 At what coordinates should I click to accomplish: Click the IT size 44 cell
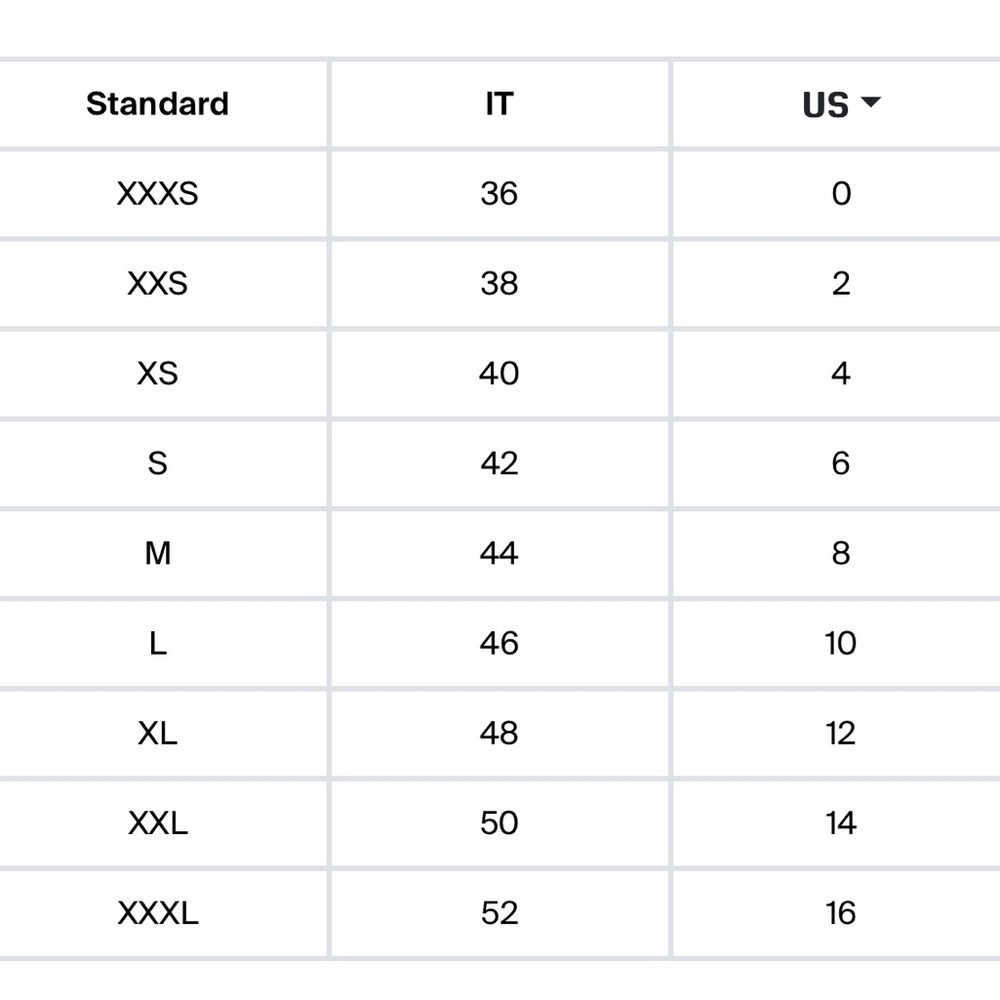pyautogui.click(x=499, y=553)
